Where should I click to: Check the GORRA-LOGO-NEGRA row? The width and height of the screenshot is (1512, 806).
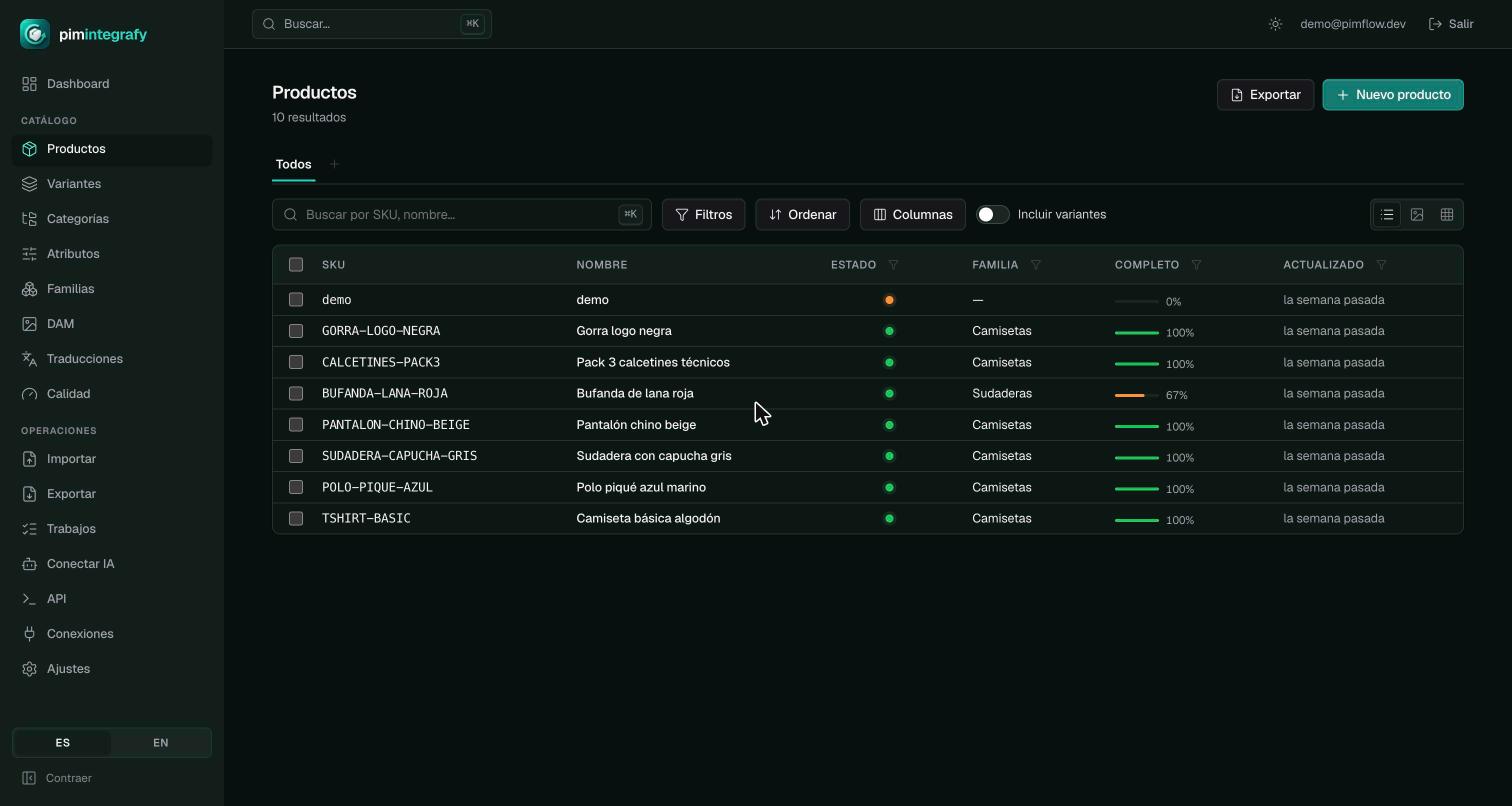(296, 331)
